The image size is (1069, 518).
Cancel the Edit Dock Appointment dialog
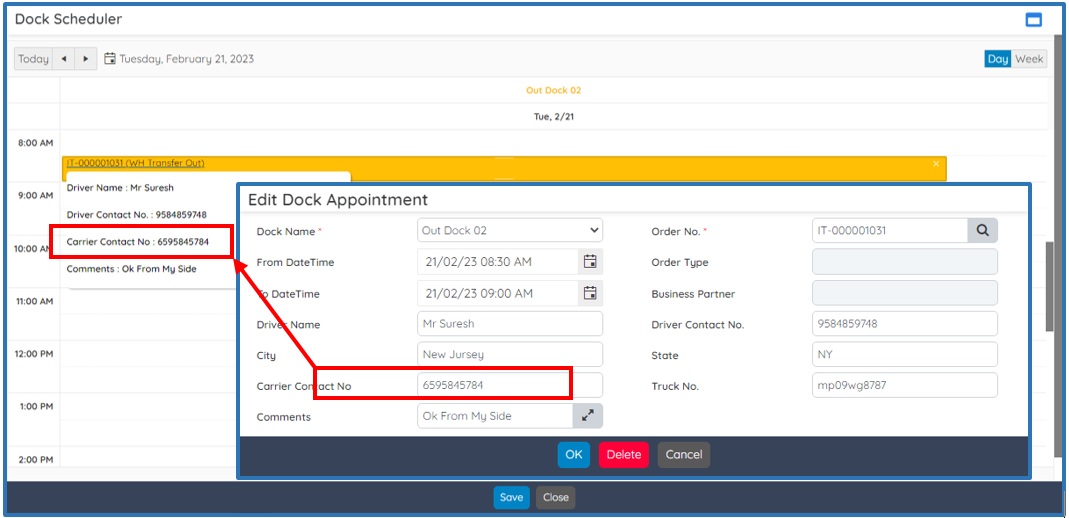tap(683, 455)
